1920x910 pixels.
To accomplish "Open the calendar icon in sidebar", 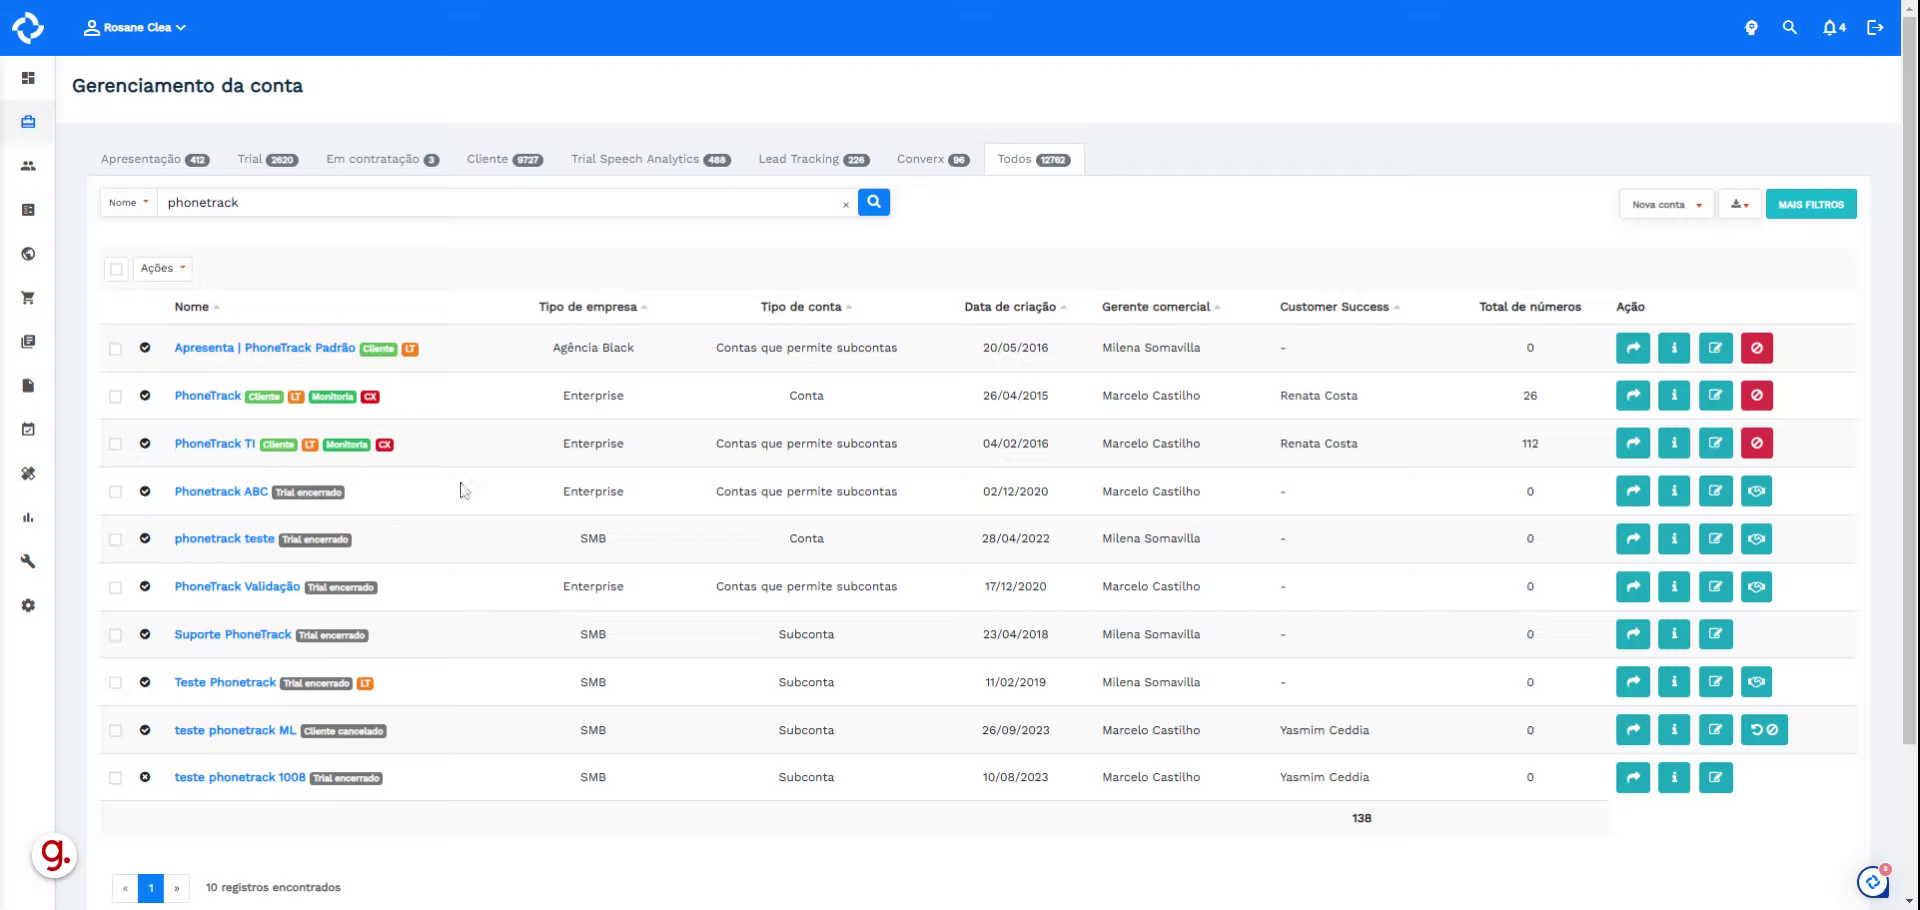I will pyautogui.click(x=28, y=429).
